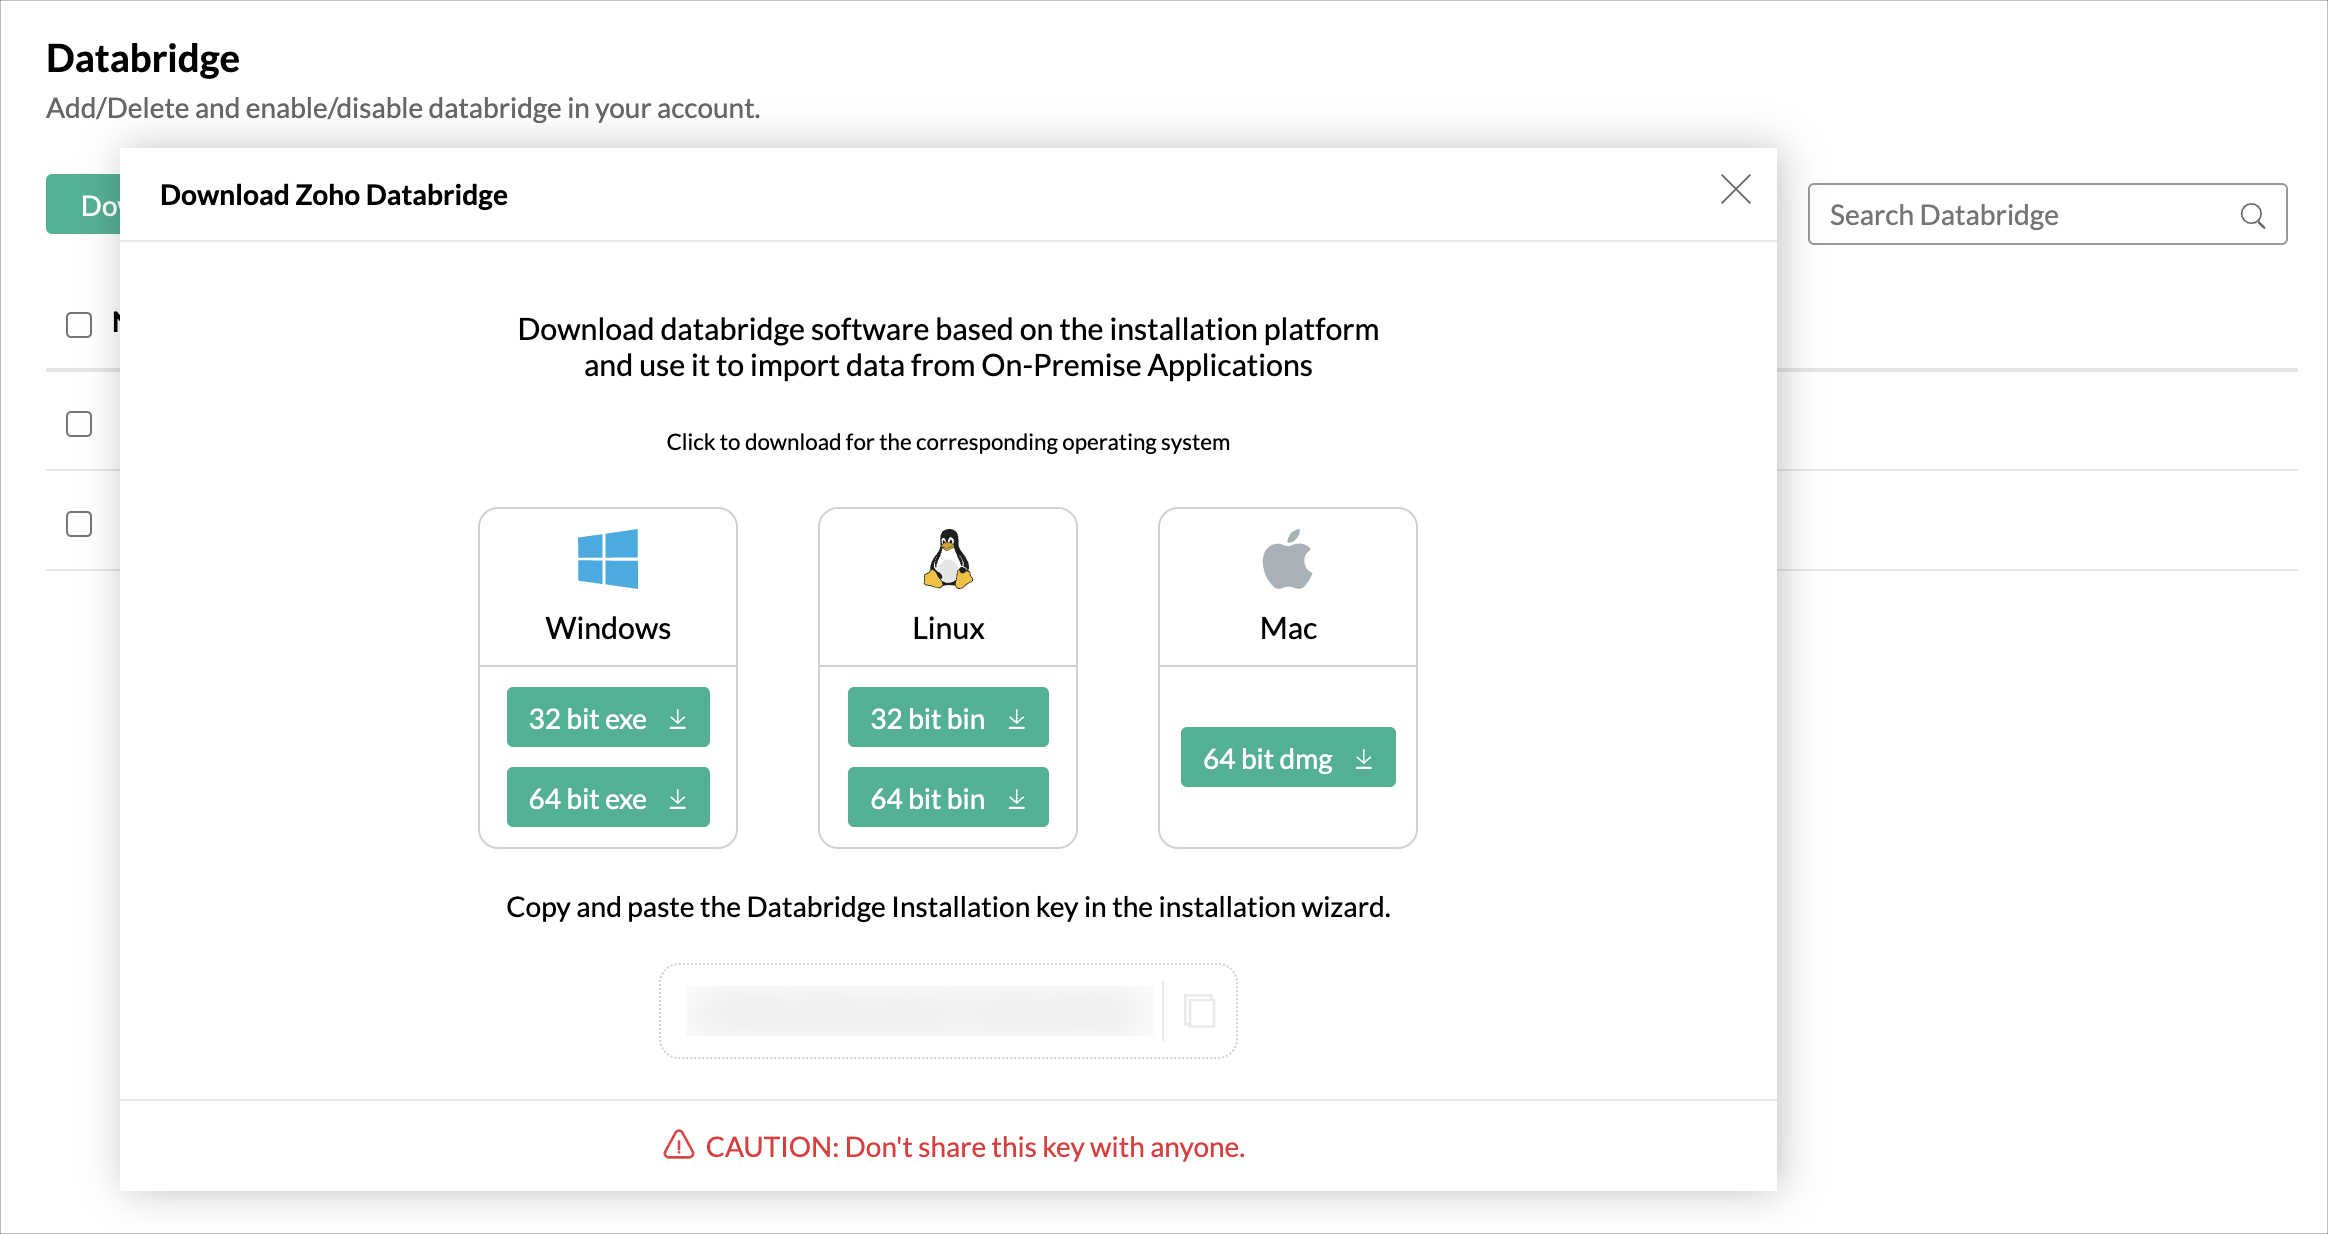The width and height of the screenshot is (2328, 1234).
Task: Check the second databridge row checkbox
Action: 79,524
